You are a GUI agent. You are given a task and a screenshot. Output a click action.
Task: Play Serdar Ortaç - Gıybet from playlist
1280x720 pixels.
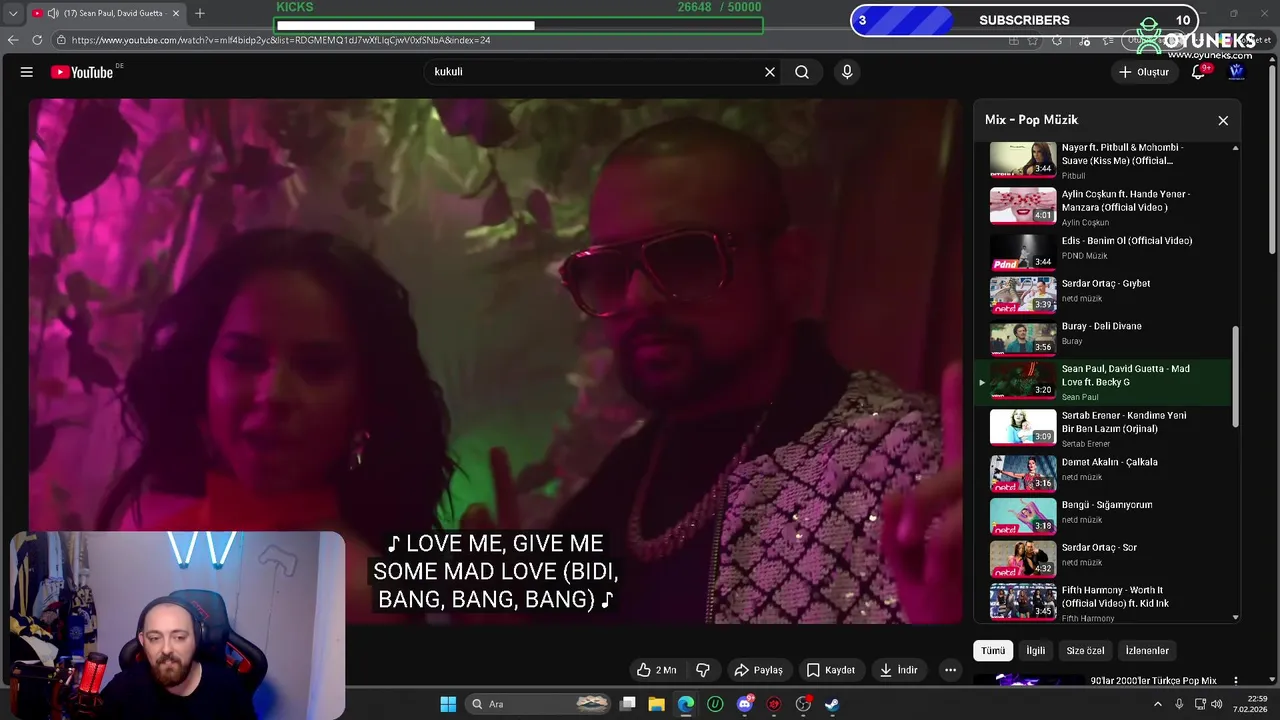click(1103, 293)
